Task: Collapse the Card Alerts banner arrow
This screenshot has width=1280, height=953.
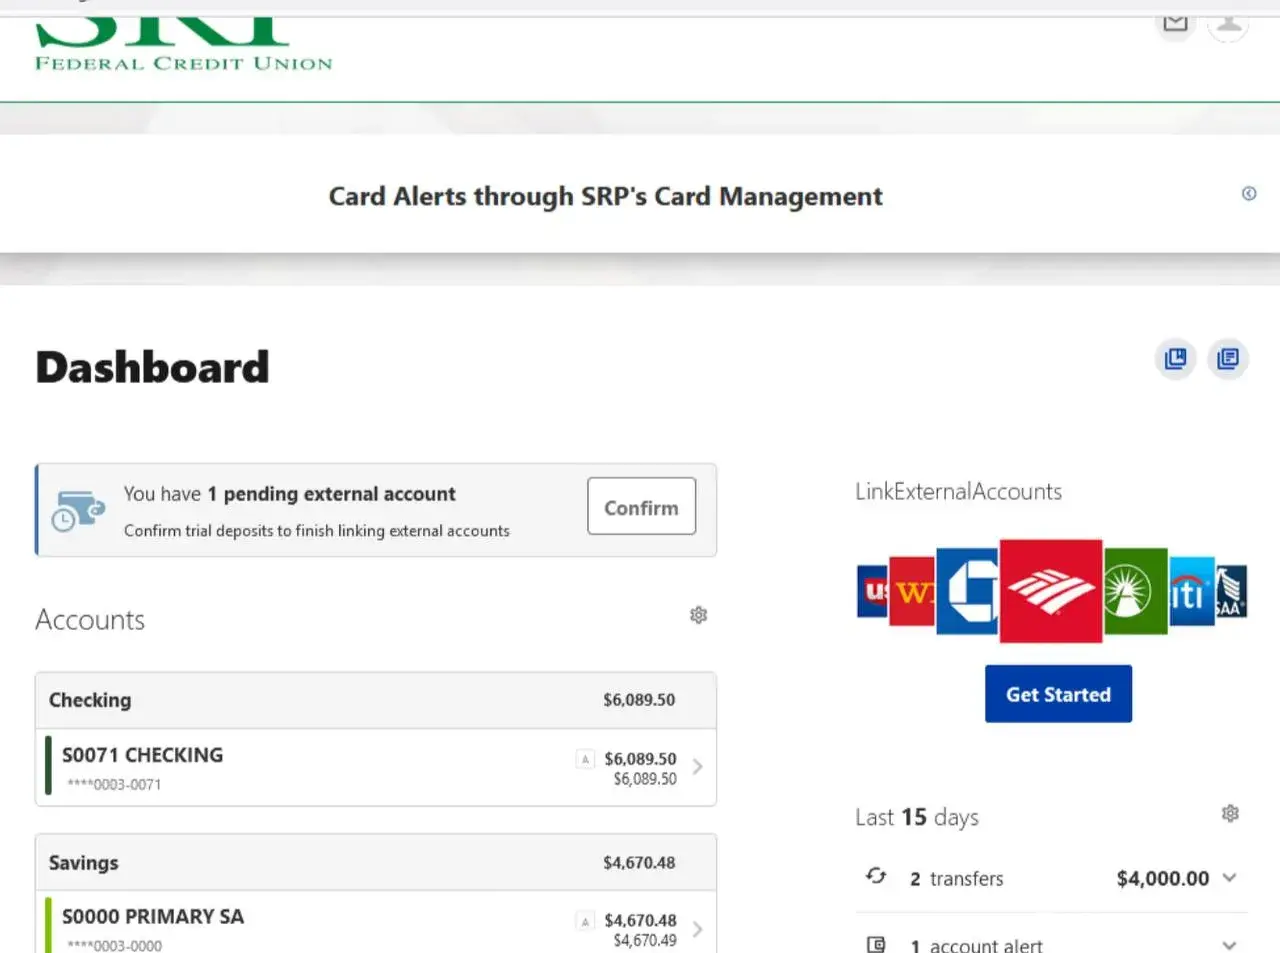Action: click(x=1249, y=194)
